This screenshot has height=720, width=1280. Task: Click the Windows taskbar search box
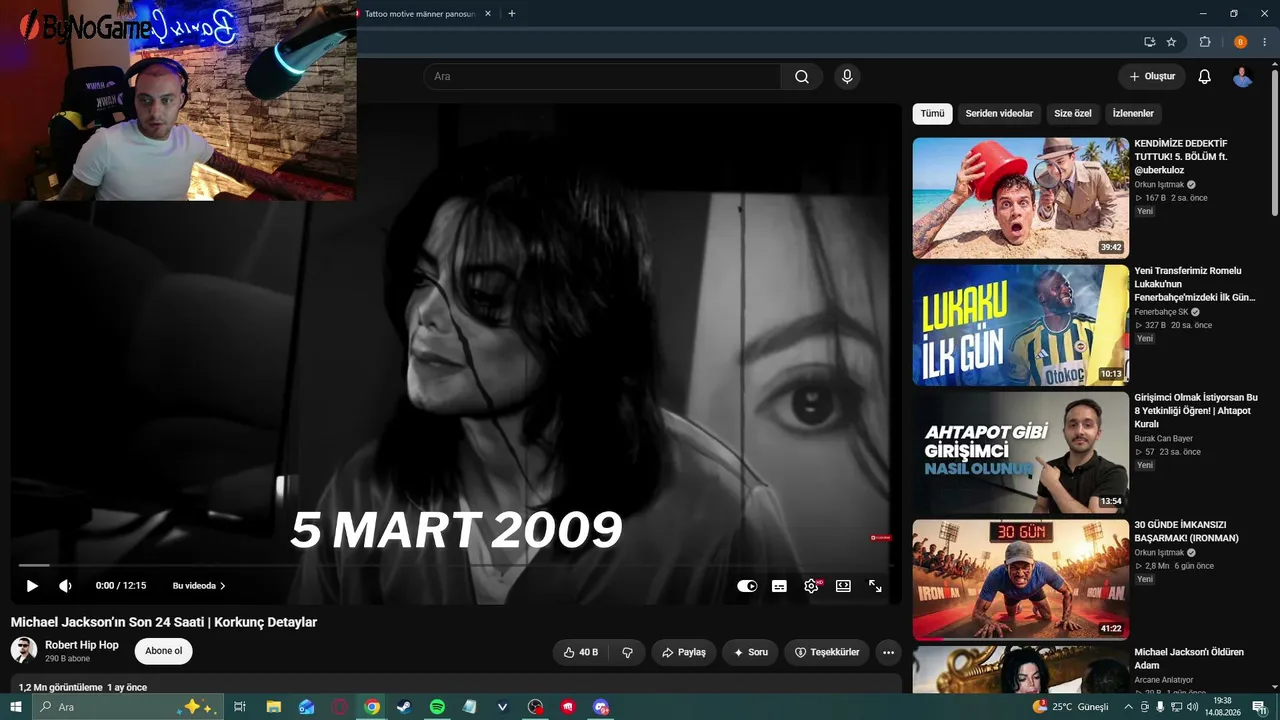(127, 707)
